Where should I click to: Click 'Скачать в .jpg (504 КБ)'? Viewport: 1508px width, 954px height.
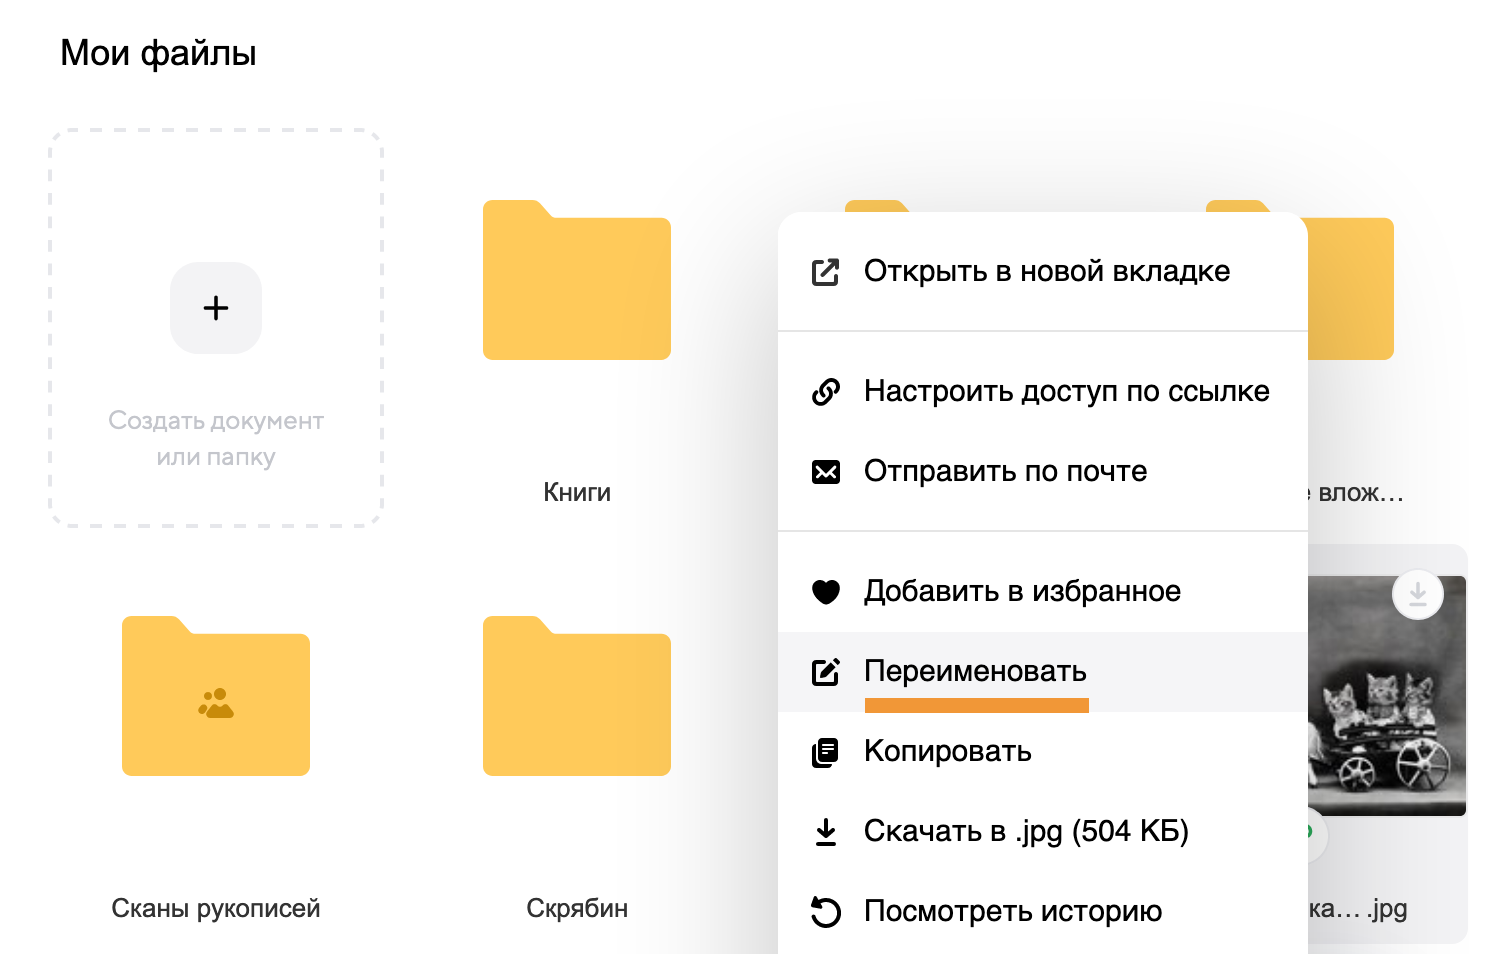pos(1026,830)
